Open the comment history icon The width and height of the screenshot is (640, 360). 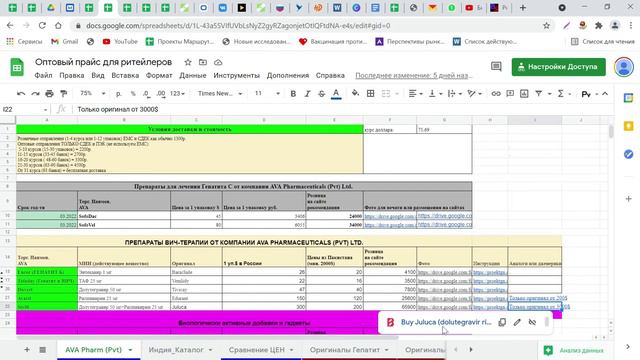(496, 67)
